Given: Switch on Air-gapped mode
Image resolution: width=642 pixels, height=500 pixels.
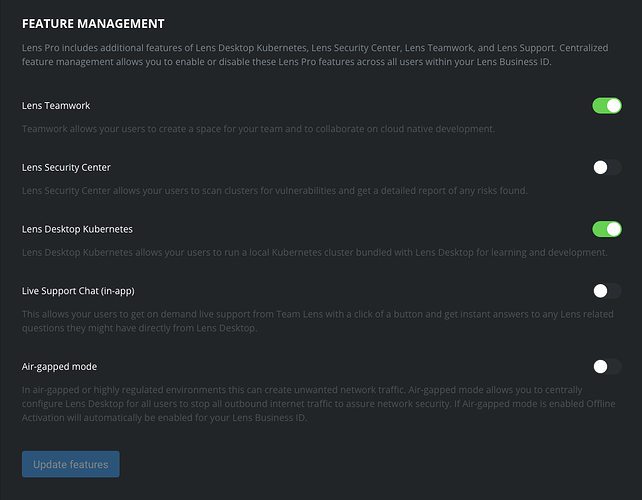Looking at the screenshot, I should (x=607, y=367).
